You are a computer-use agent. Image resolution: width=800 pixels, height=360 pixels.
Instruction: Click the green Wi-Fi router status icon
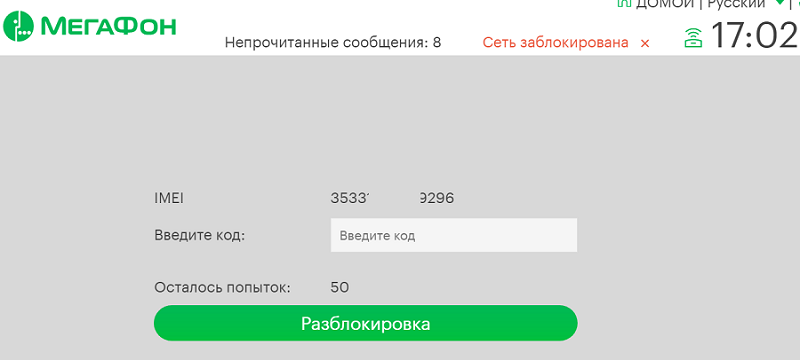tap(693, 37)
